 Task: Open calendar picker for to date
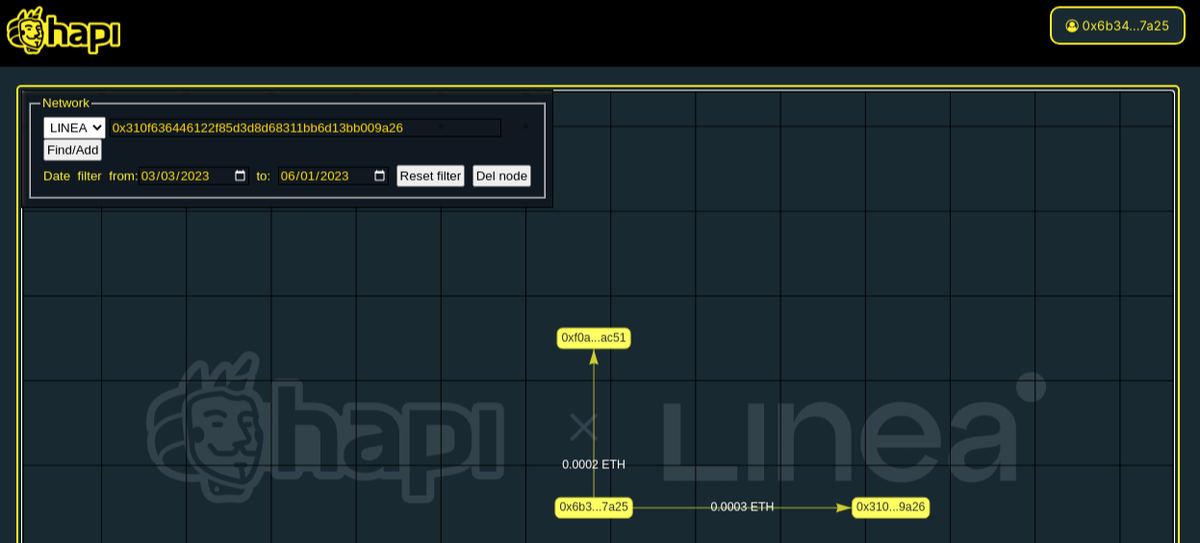(379, 176)
